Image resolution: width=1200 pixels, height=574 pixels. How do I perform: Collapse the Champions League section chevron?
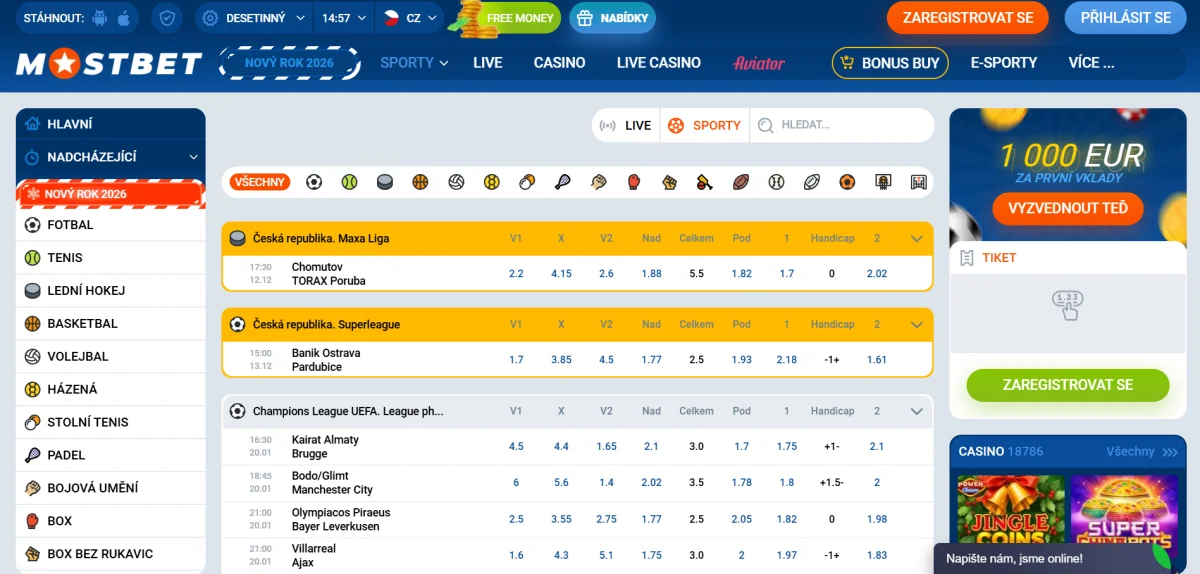click(916, 411)
